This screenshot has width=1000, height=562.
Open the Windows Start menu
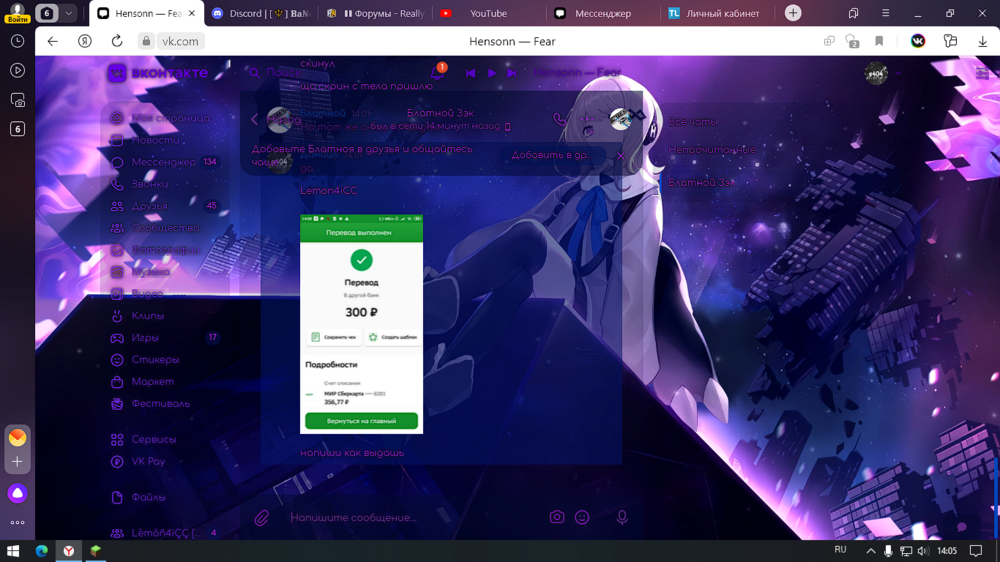tap(13, 551)
